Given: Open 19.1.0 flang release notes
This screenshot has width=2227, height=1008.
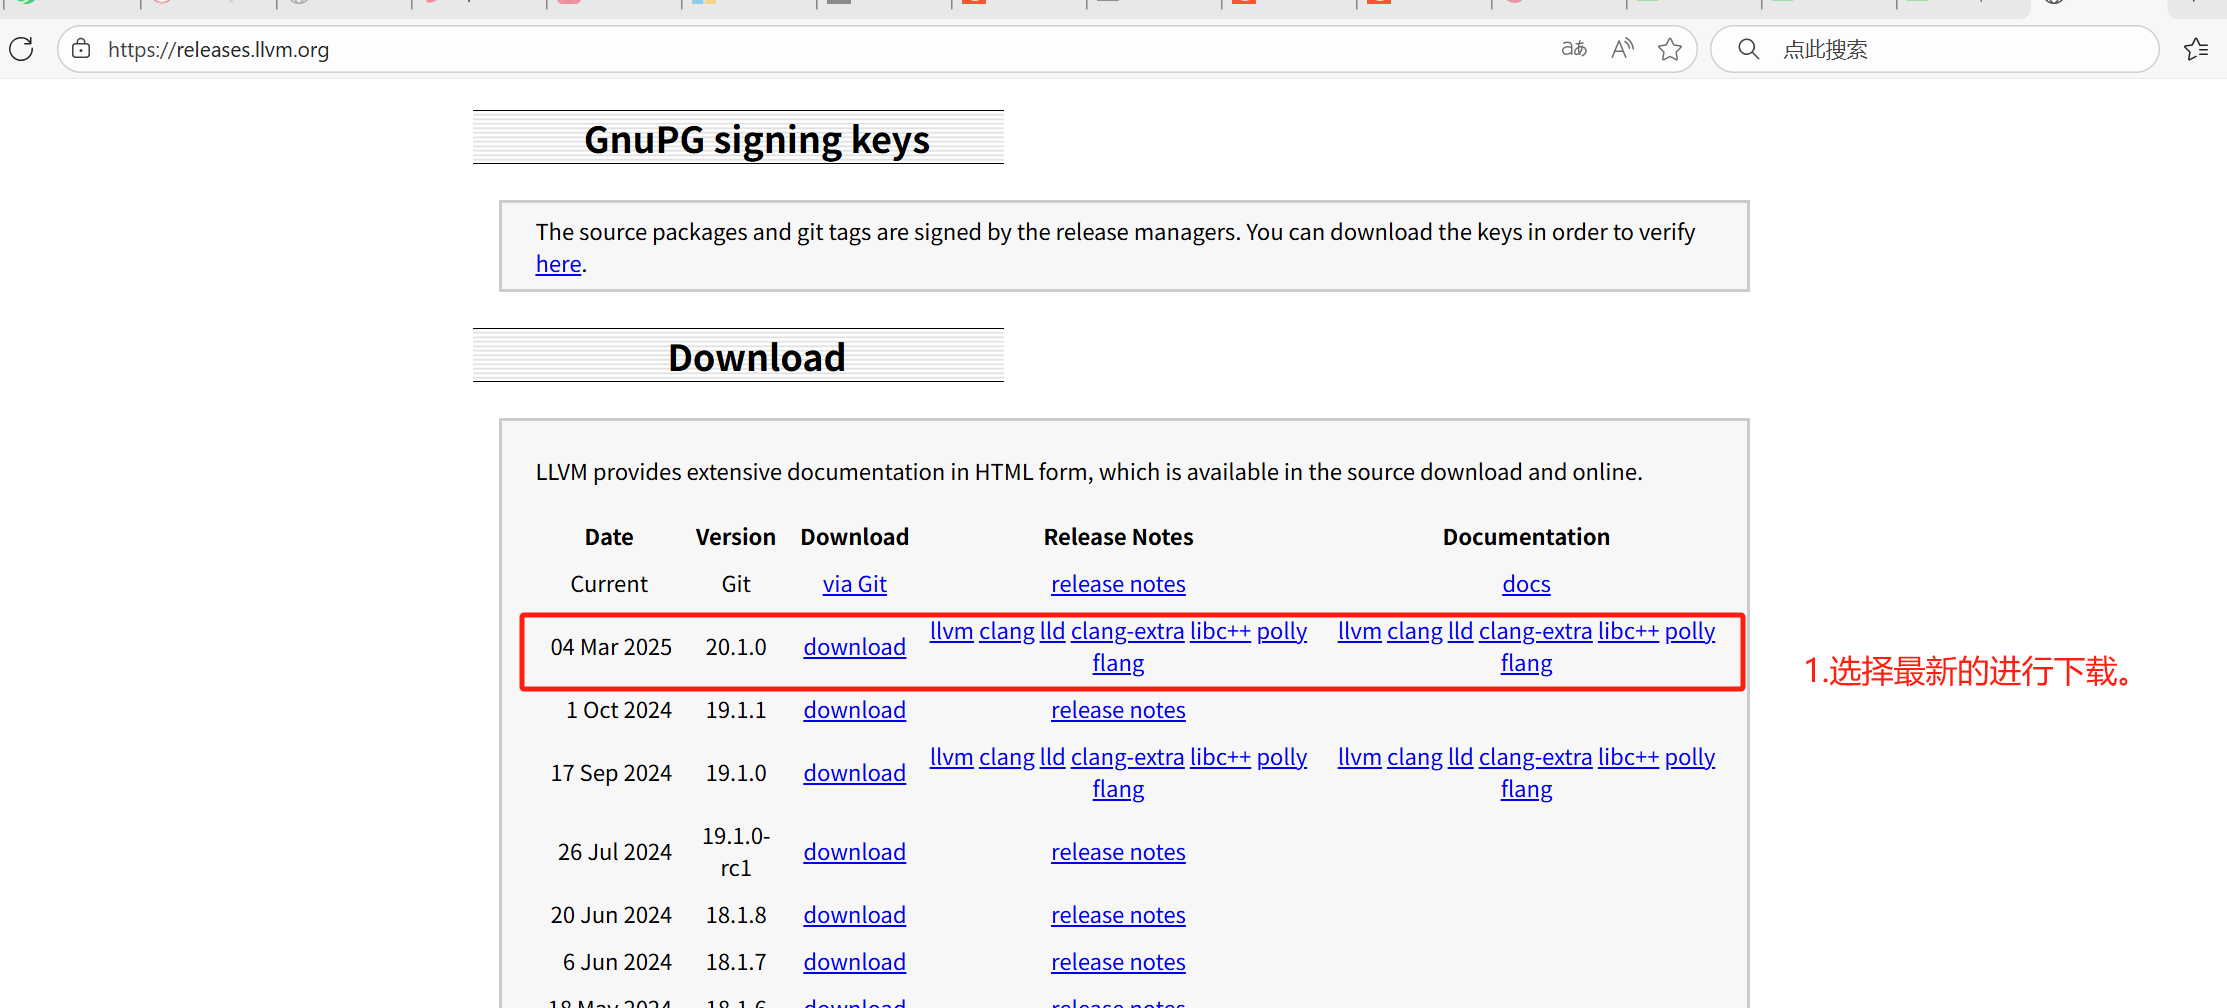Looking at the screenshot, I should pyautogui.click(x=1118, y=789).
